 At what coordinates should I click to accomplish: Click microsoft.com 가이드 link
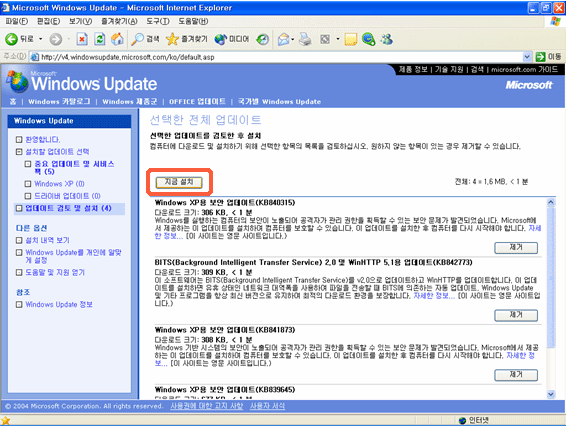coord(524,69)
